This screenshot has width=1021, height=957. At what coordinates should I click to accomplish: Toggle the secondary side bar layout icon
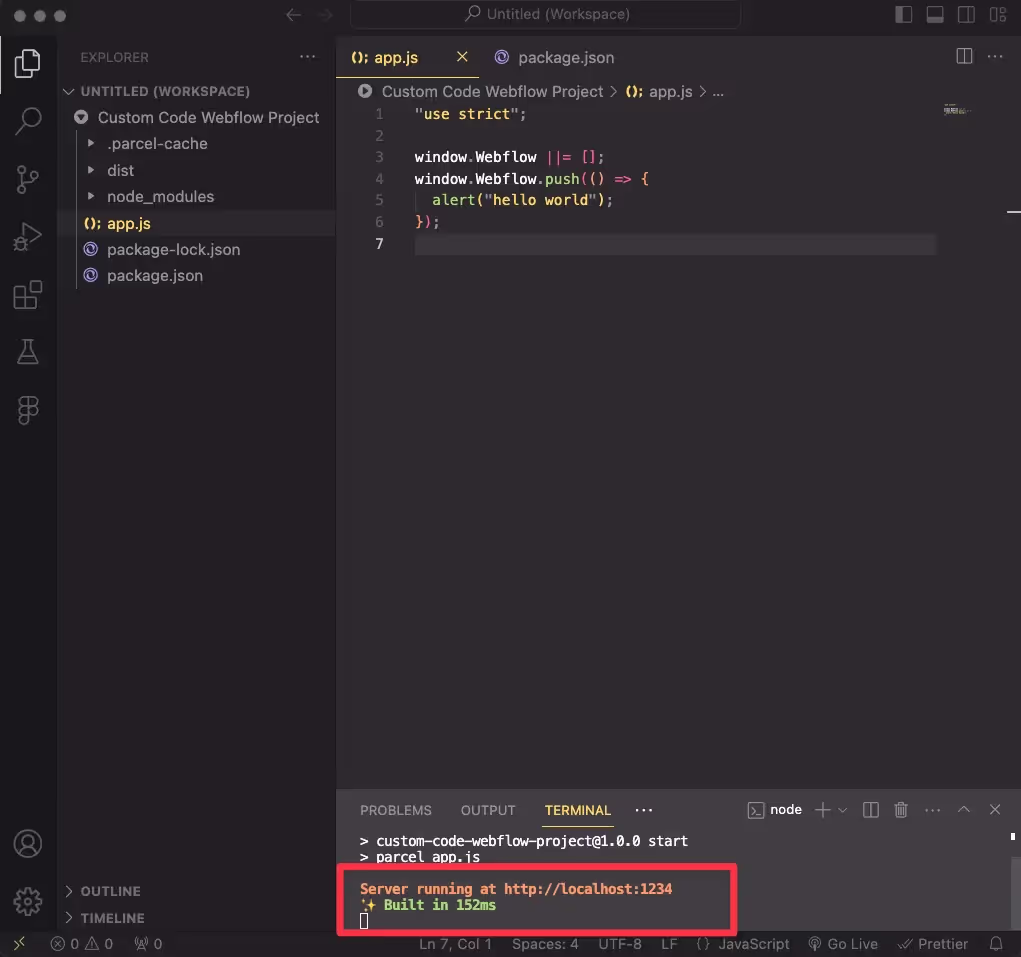(966, 14)
